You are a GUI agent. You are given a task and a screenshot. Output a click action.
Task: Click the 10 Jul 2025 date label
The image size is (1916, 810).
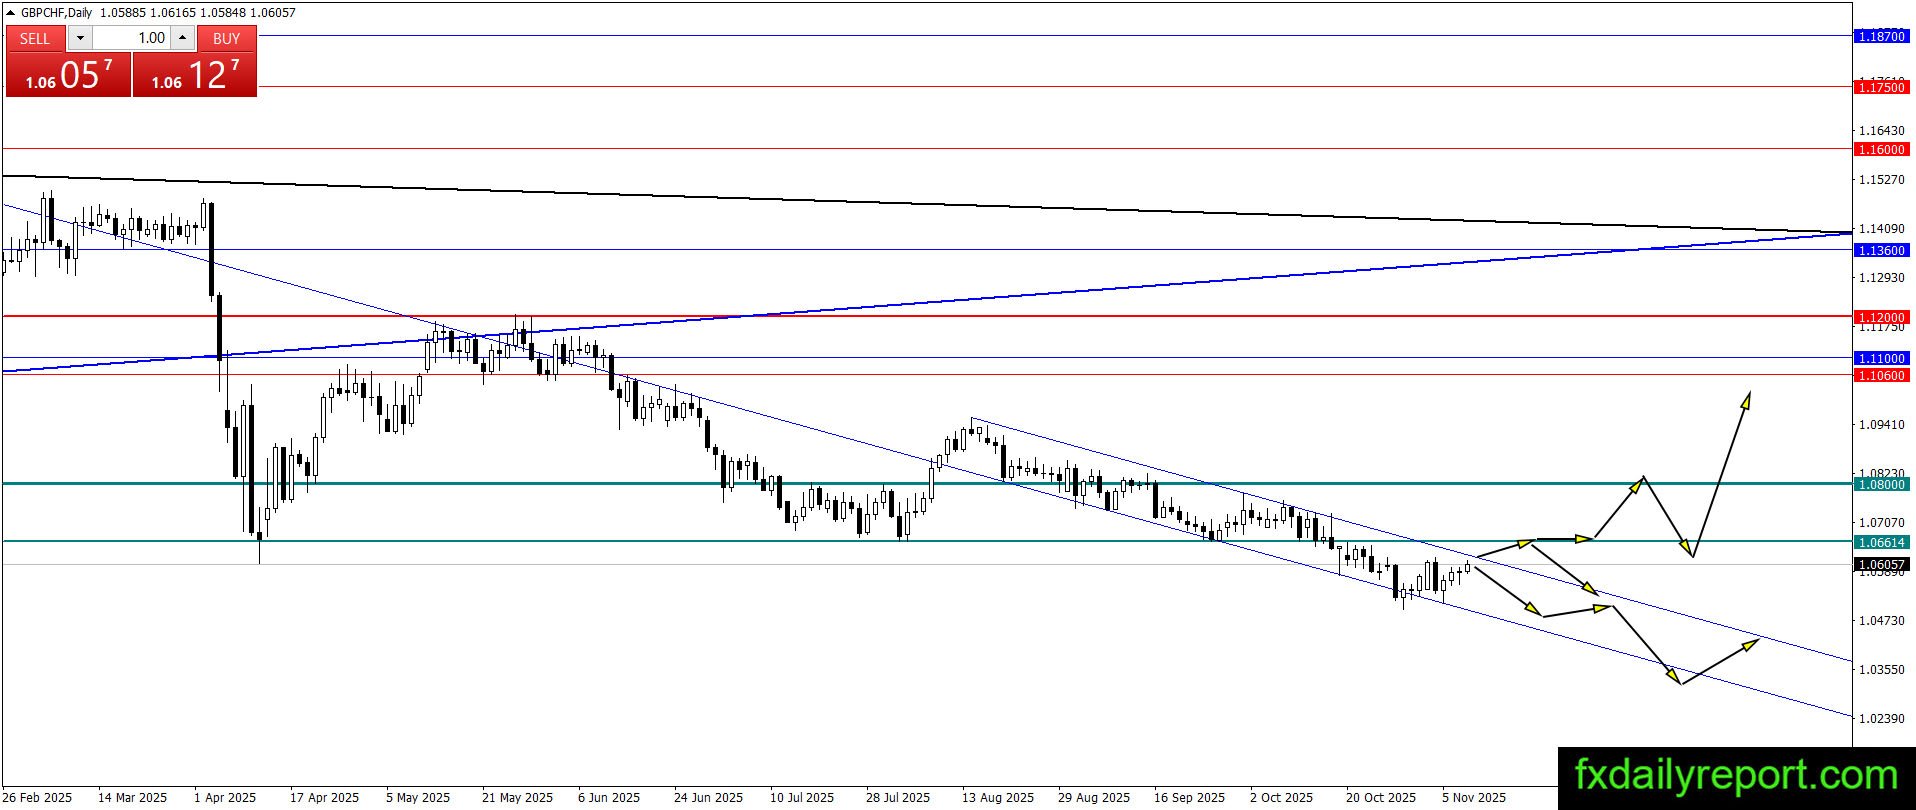point(802,798)
